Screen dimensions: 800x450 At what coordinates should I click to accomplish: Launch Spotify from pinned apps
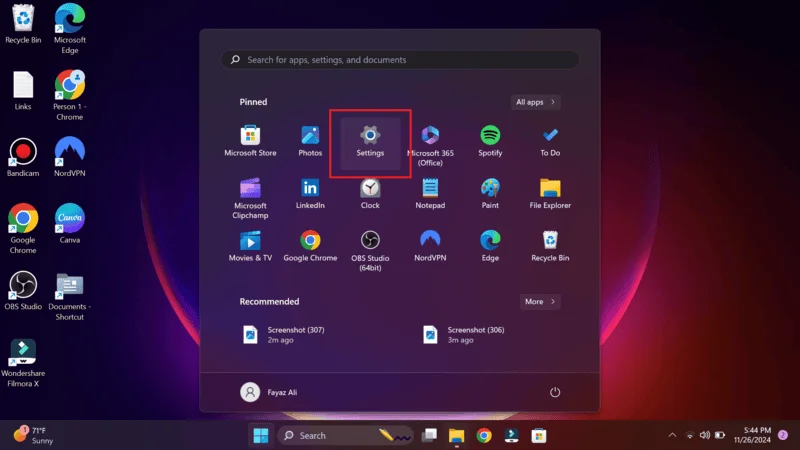click(x=490, y=141)
